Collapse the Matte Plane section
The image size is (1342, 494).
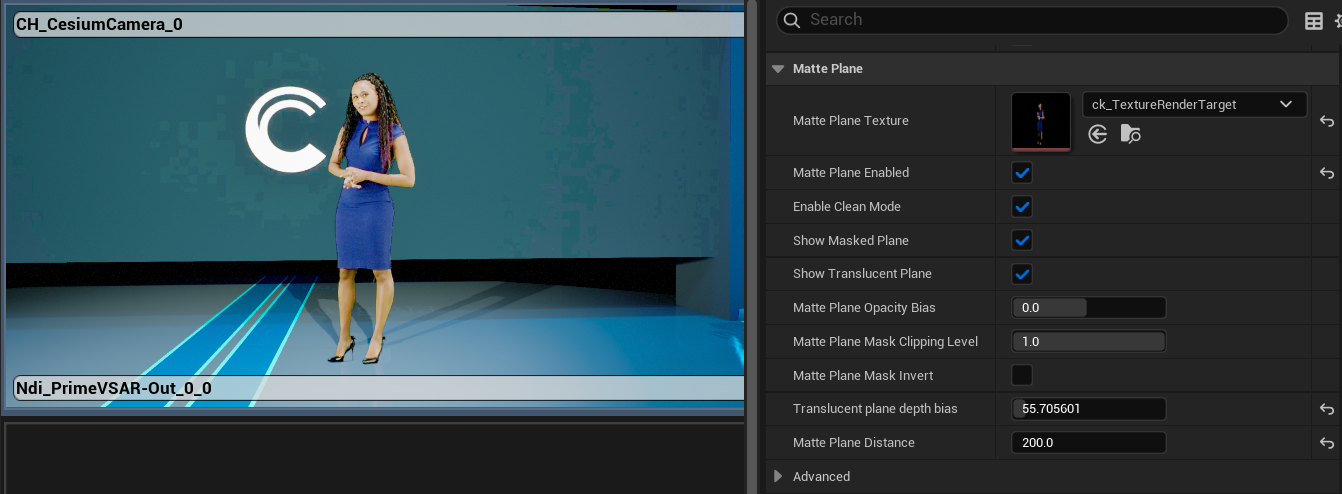click(x=778, y=69)
